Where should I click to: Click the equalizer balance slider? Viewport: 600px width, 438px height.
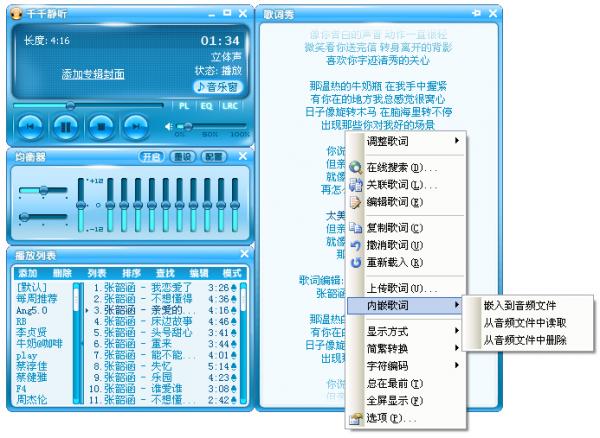pyautogui.click(x=43, y=190)
